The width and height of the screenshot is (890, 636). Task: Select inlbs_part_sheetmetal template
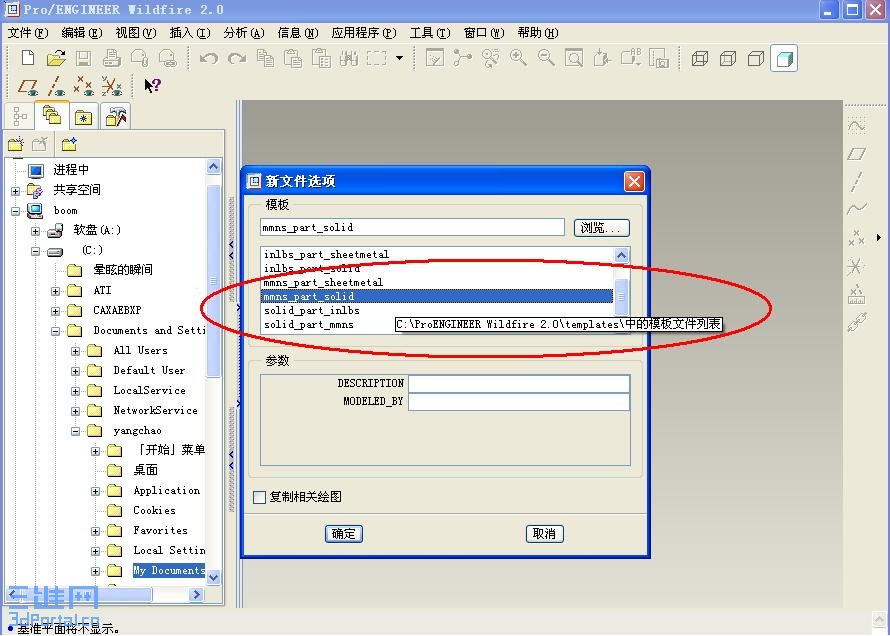(437, 254)
